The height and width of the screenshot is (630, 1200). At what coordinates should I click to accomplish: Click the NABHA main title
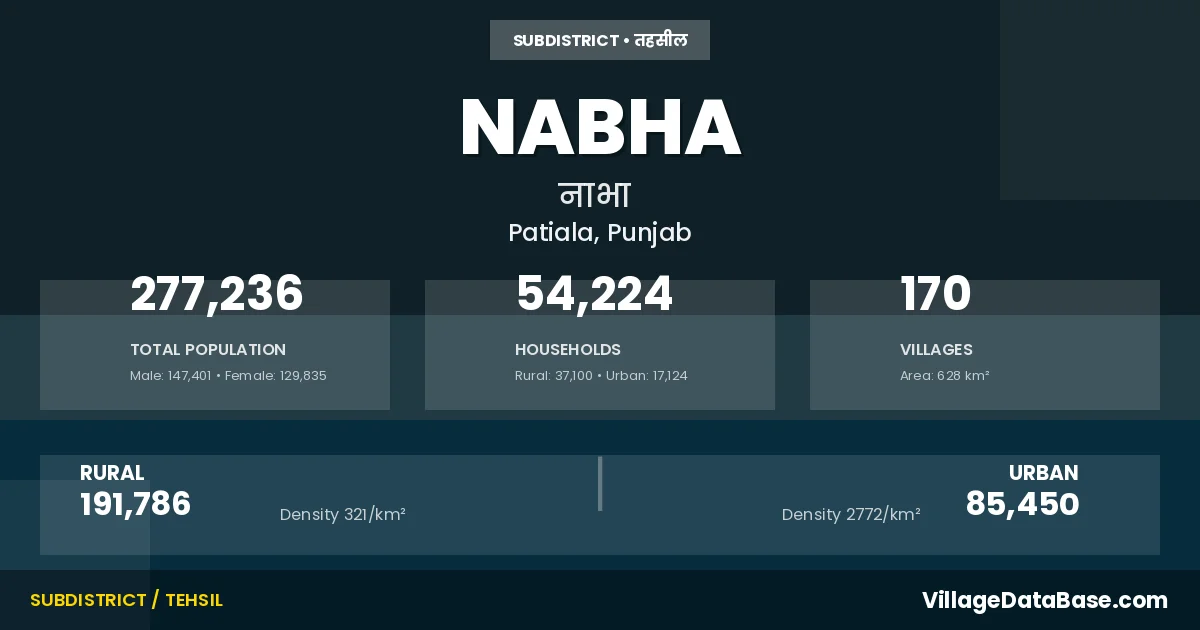[x=600, y=129]
